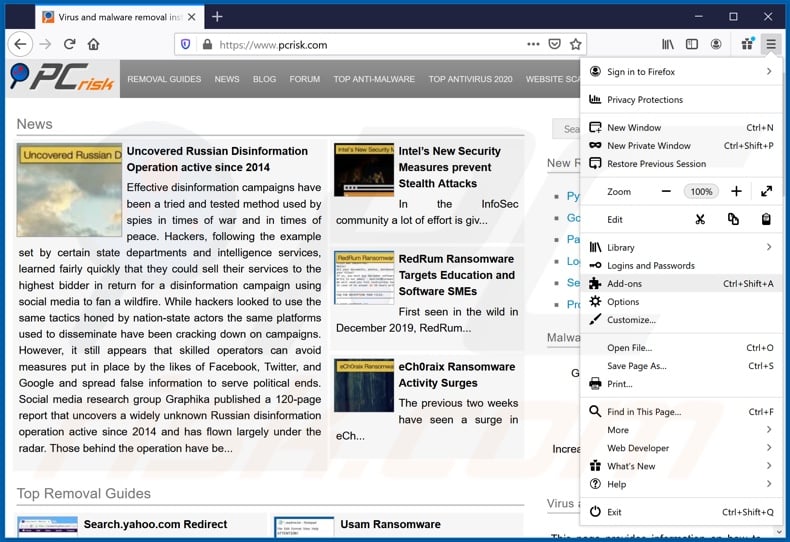
Task: Click the Cut scissors icon in Edit row
Action: [x=700, y=219]
